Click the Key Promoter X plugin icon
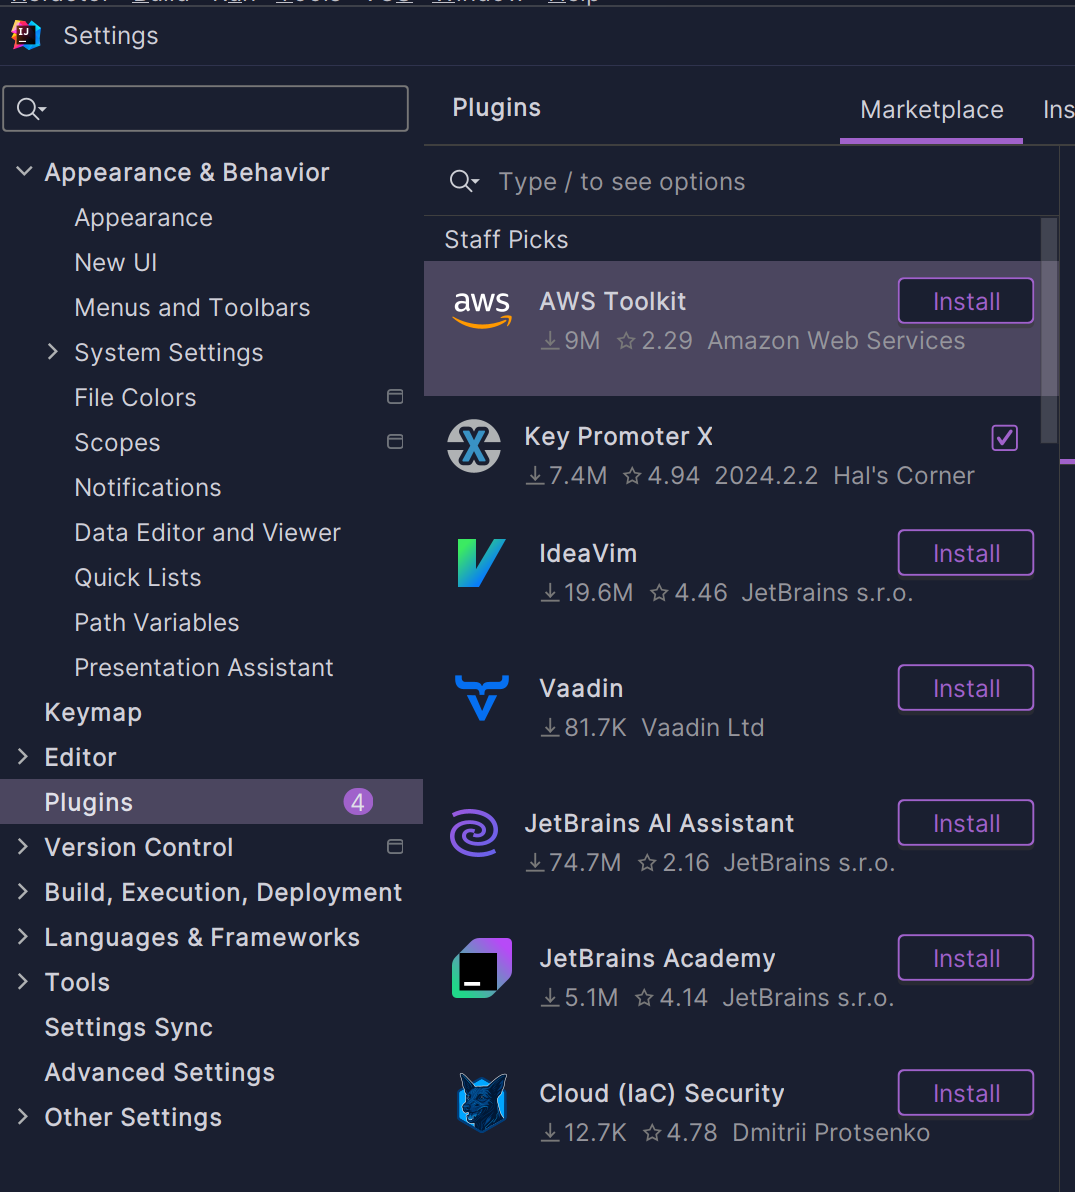The image size is (1075, 1192). [x=474, y=445]
